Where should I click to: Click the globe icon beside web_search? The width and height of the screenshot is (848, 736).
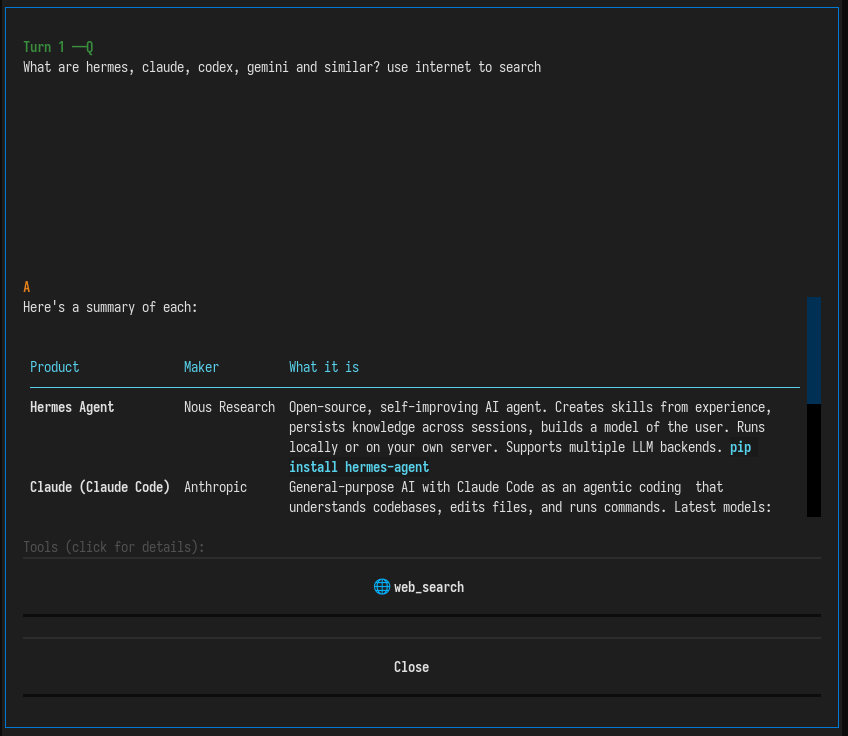point(382,587)
